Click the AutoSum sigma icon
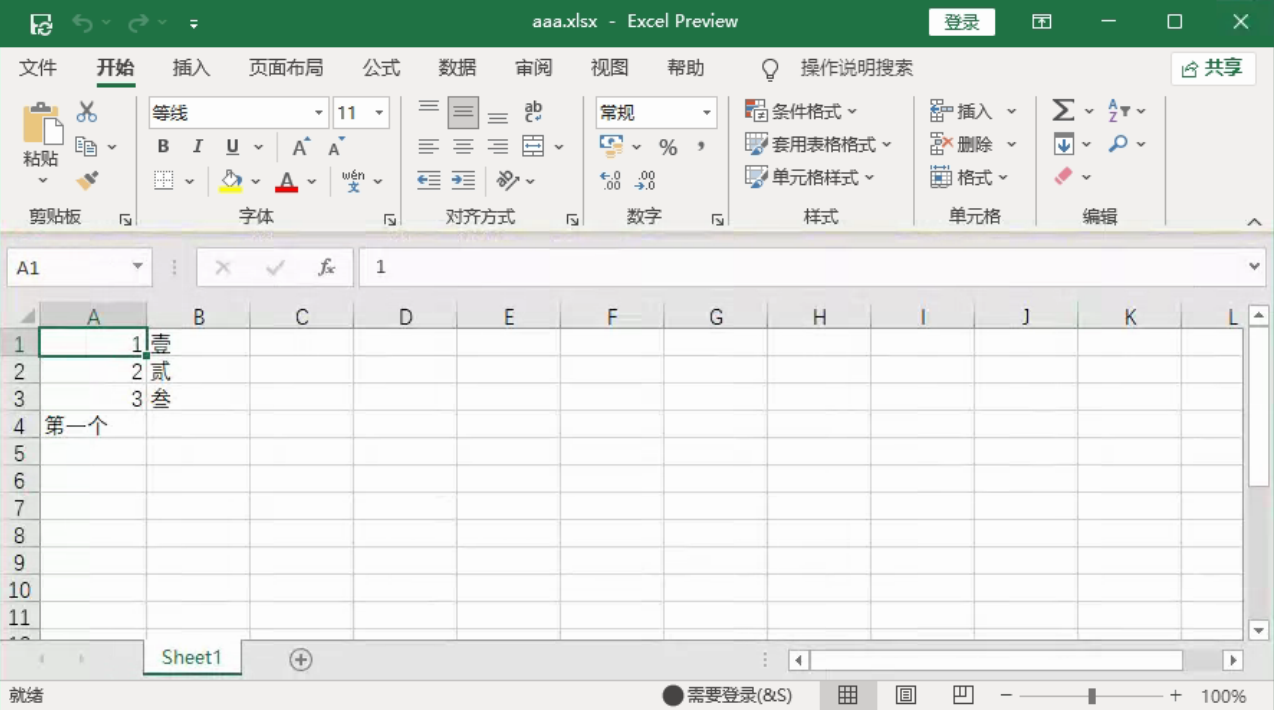Image resolution: width=1274 pixels, height=710 pixels. pyautogui.click(x=1063, y=111)
